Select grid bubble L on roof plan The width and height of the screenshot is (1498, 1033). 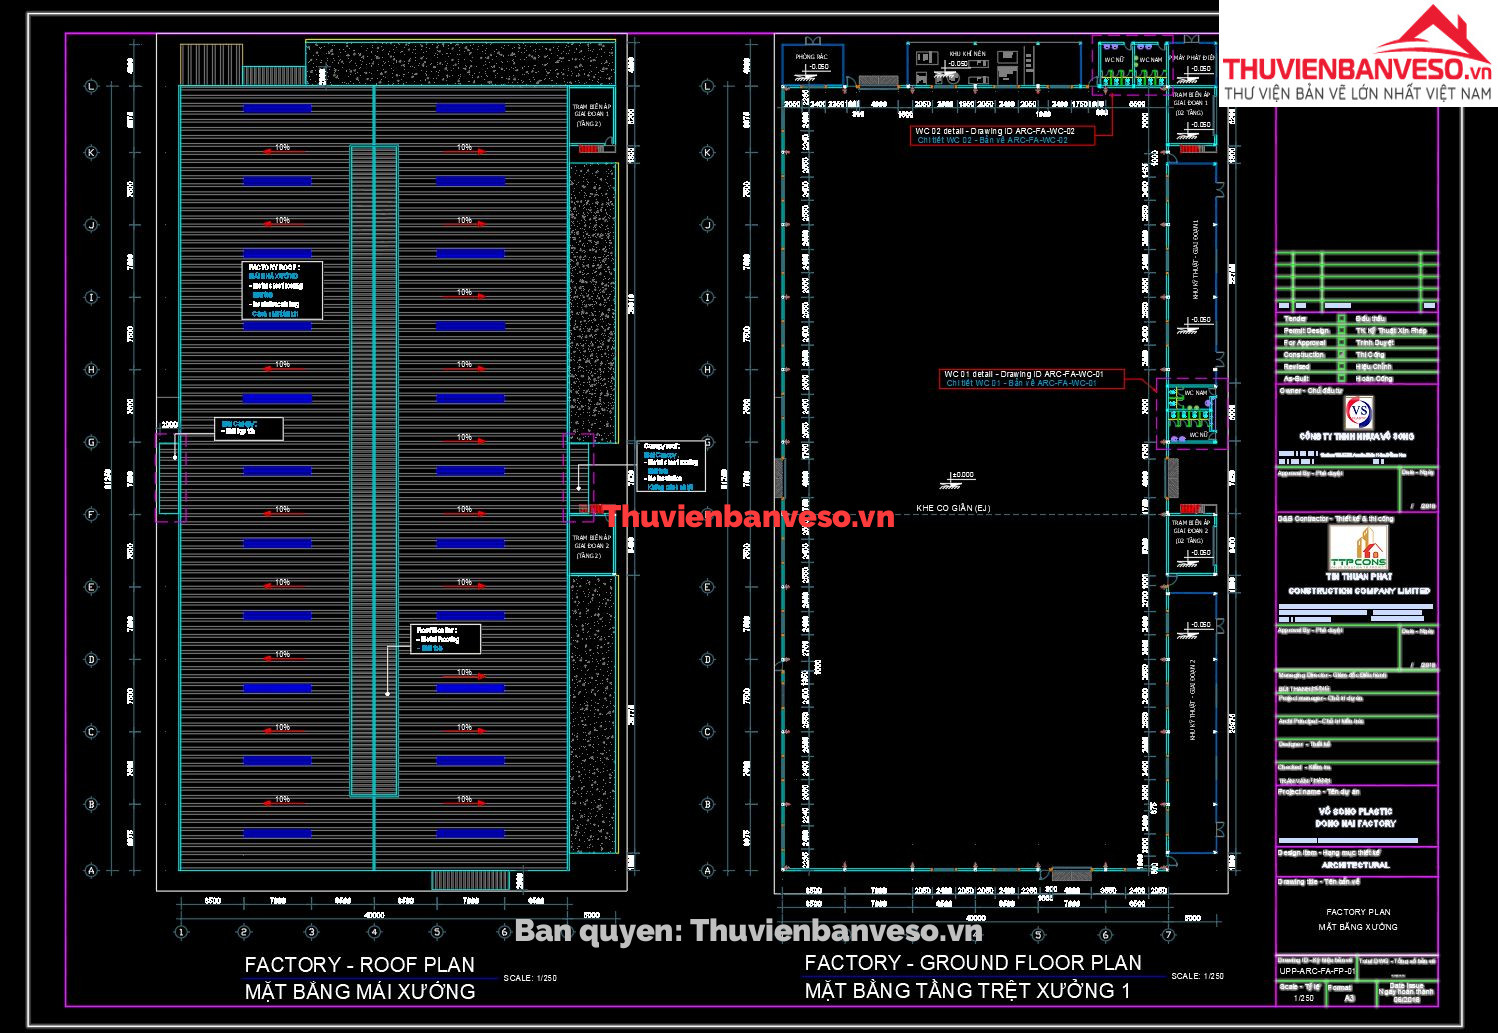pos(91,87)
